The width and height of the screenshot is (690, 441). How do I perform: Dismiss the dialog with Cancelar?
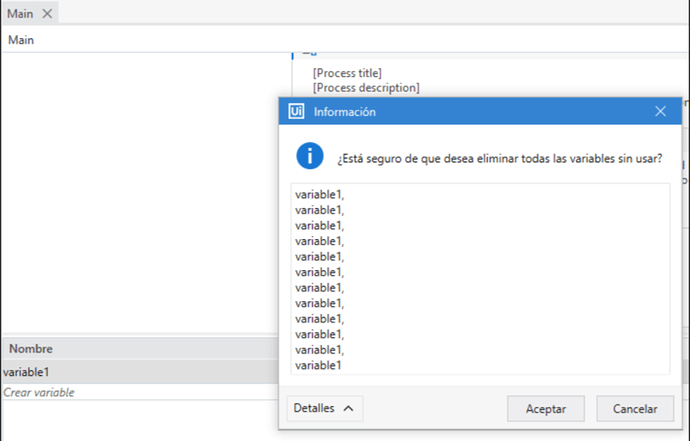[x=635, y=409]
